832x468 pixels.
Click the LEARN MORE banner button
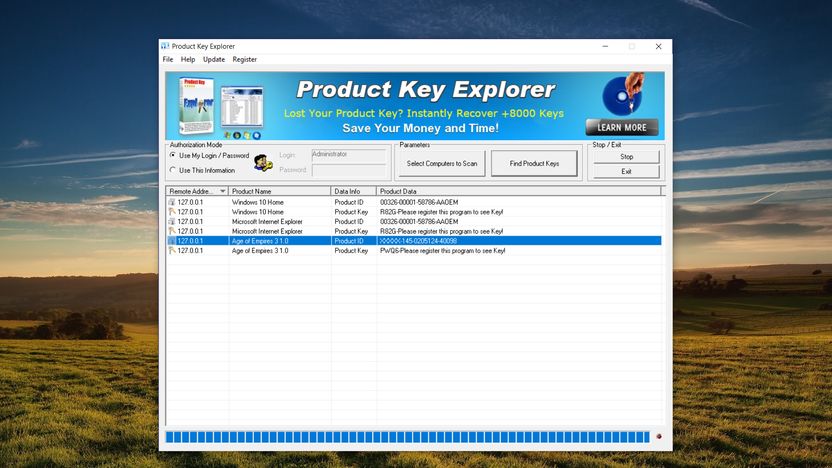pos(622,127)
